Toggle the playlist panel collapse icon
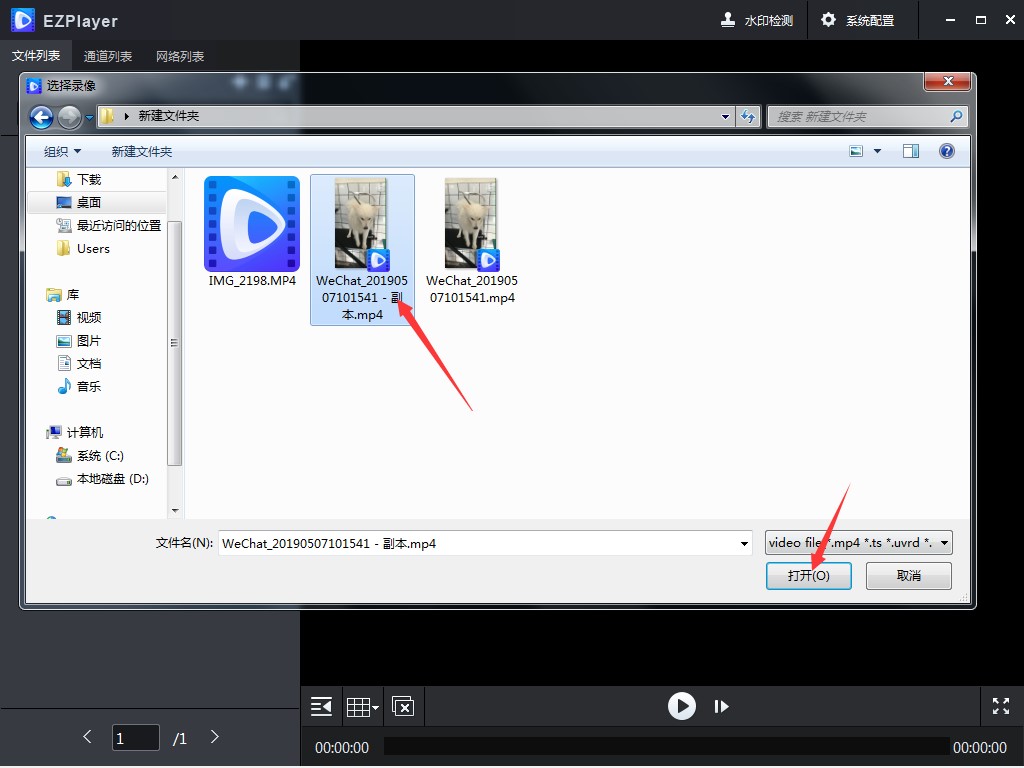This screenshot has width=1024, height=768. (x=321, y=706)
